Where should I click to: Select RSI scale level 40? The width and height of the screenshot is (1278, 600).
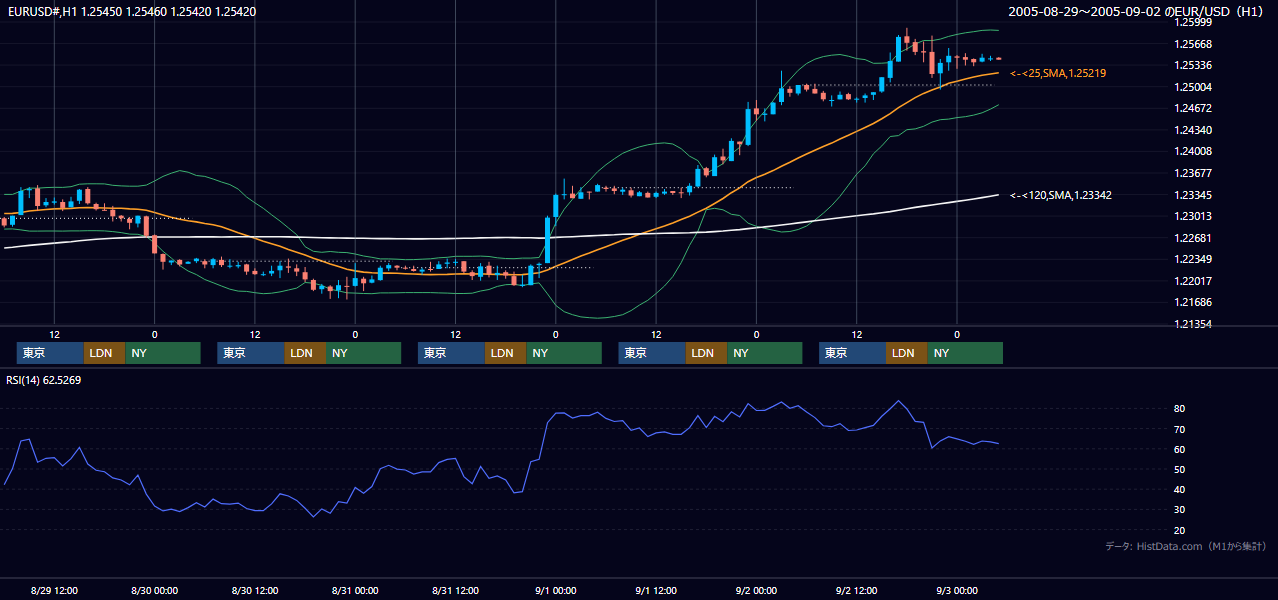tap(1179, 489)
